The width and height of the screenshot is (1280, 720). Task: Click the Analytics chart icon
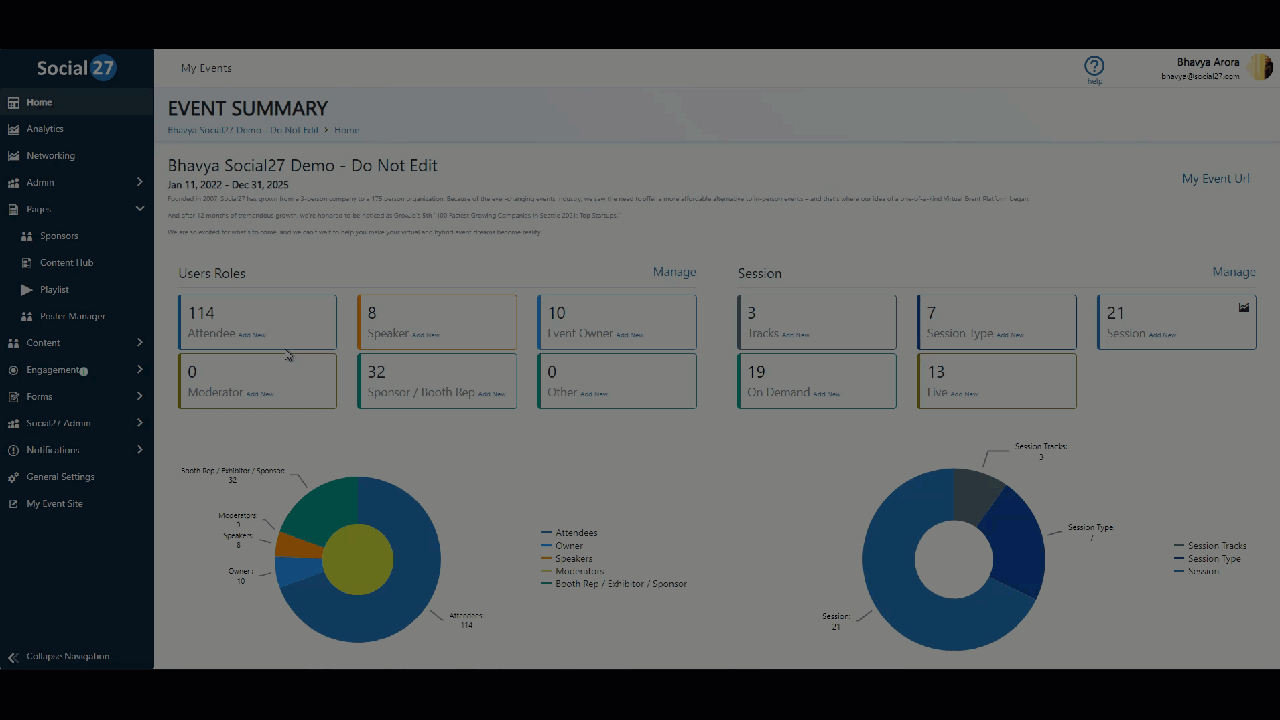coord(14,129)
